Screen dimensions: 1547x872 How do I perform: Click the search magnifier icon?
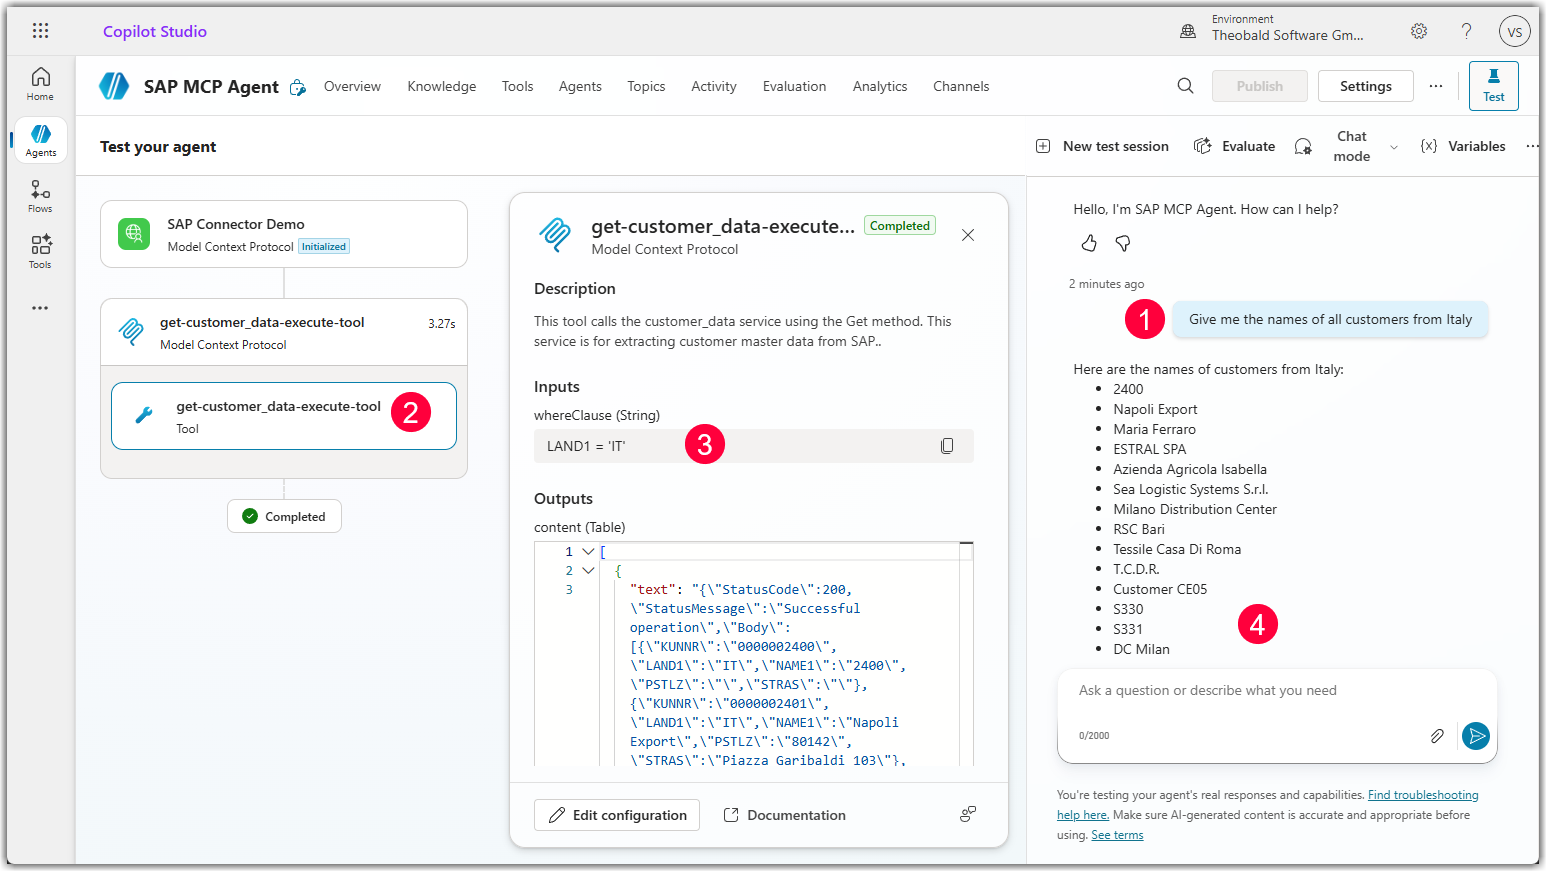[1185, 86]
